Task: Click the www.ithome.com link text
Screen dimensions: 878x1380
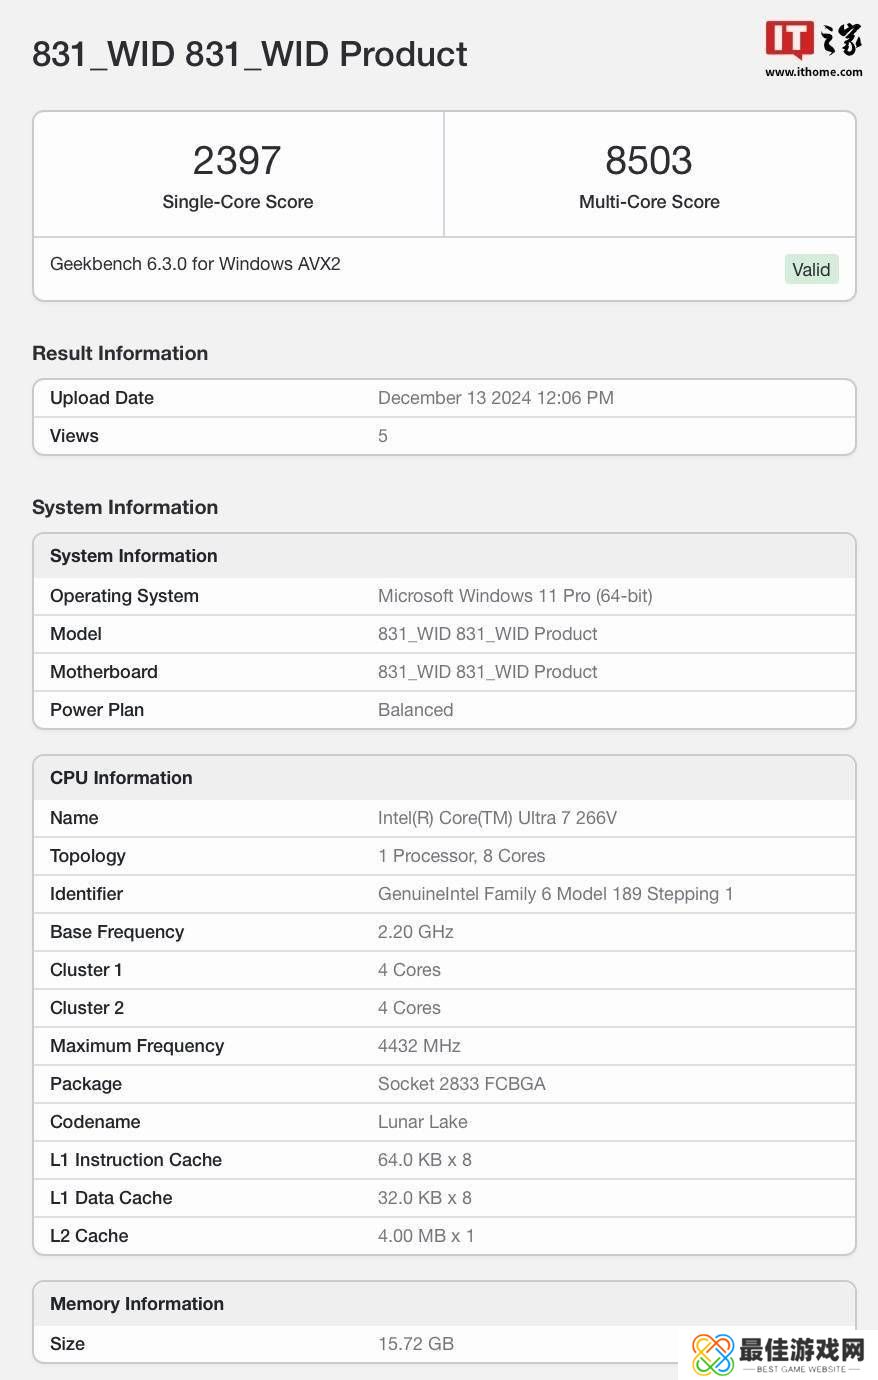Action: (x=813, y=72)
